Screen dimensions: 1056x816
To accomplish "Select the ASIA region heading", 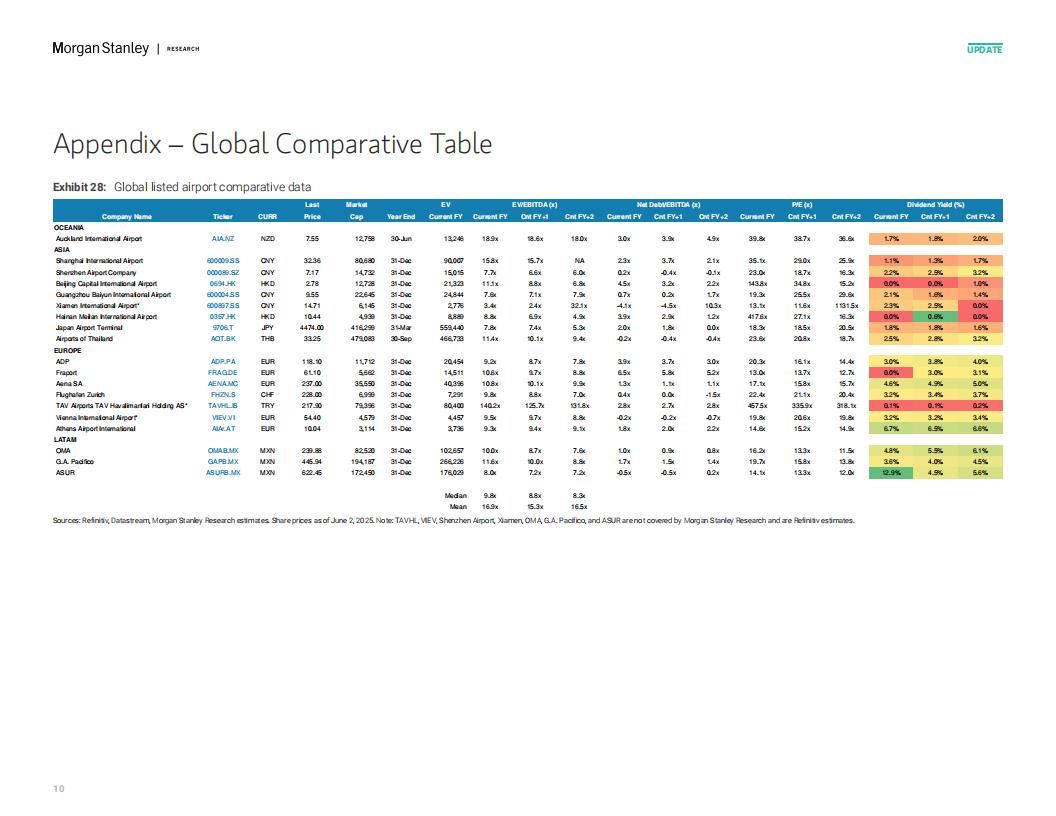I will click(x=62, y=250).
